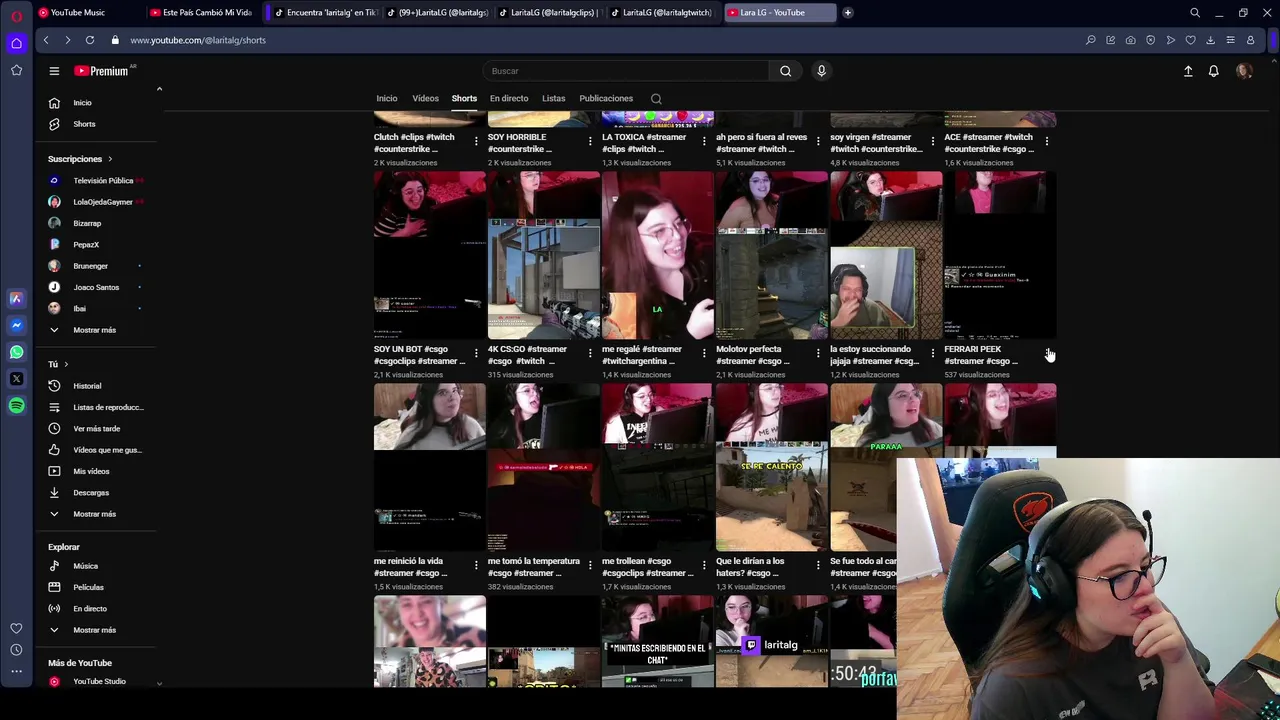The image size is (1280, 720).
Task: Open Descargas in sidebar
Action: 90,493
